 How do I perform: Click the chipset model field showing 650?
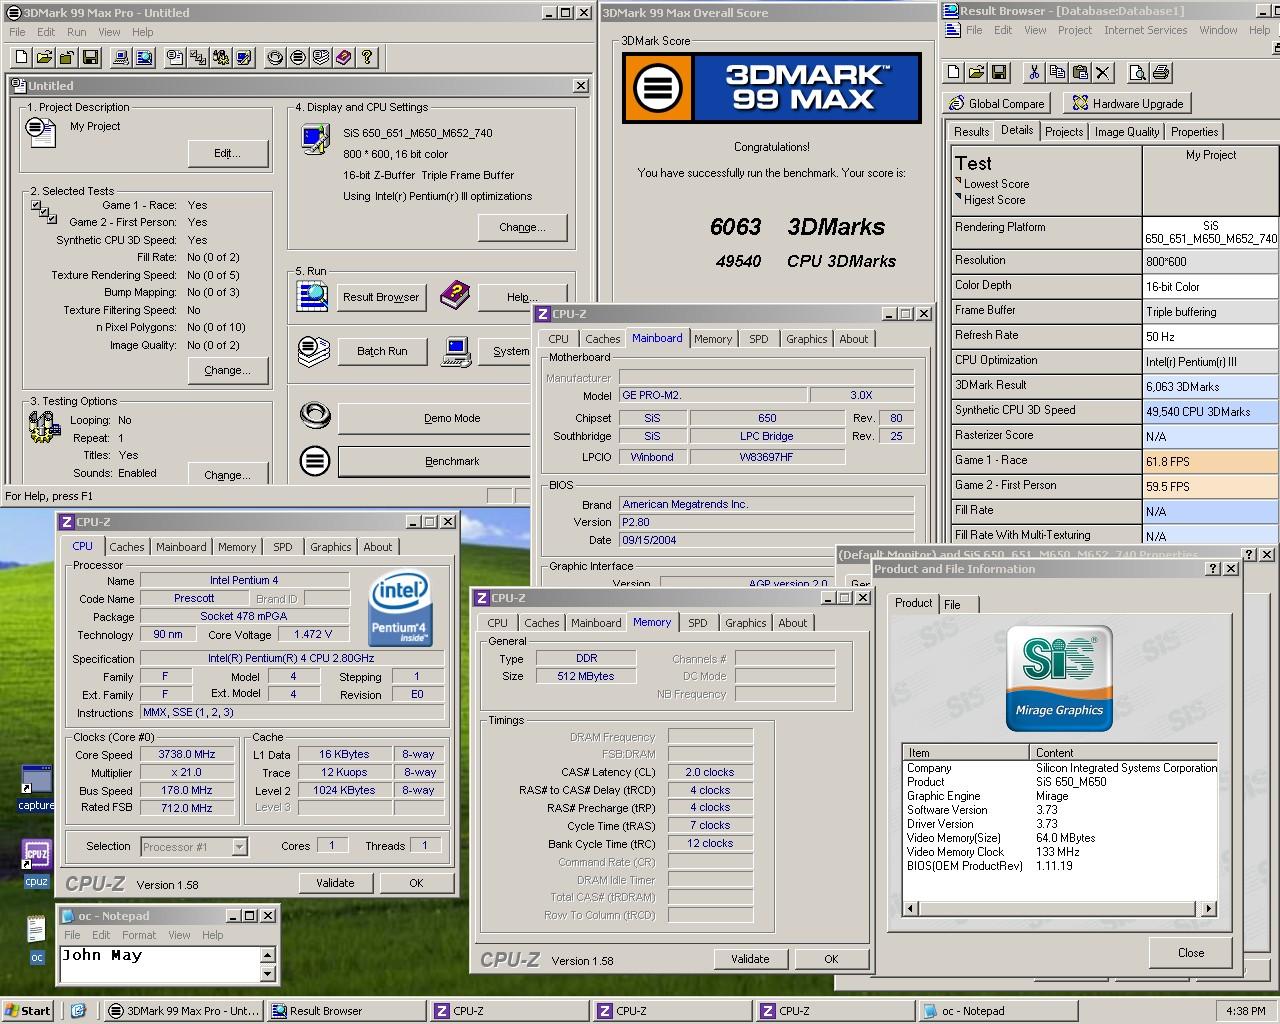tap(767, 418)
